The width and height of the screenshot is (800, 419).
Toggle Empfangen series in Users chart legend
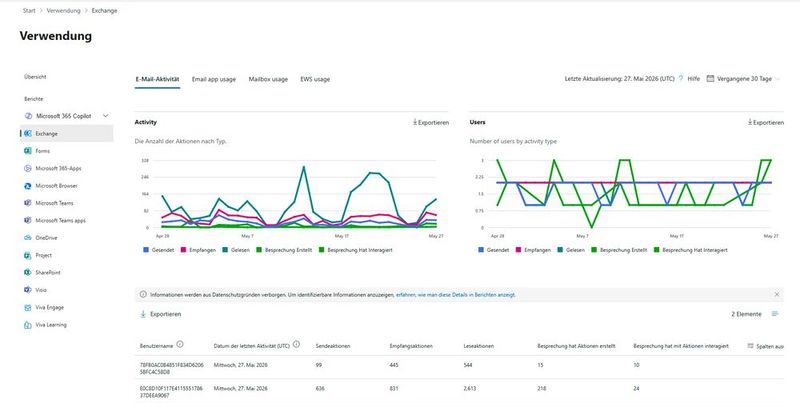(533, 250)
